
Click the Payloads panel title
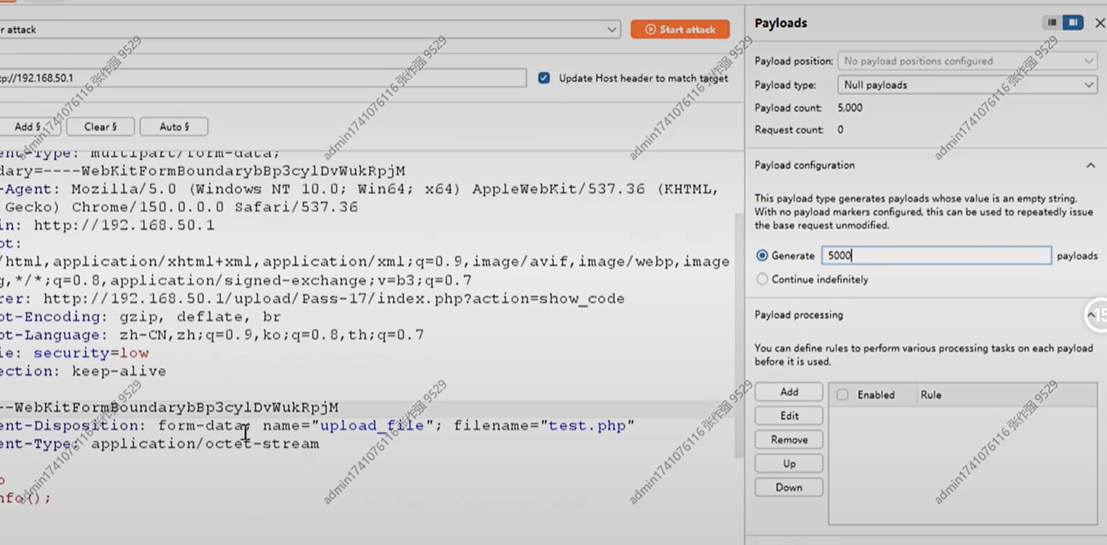(781, 23)
